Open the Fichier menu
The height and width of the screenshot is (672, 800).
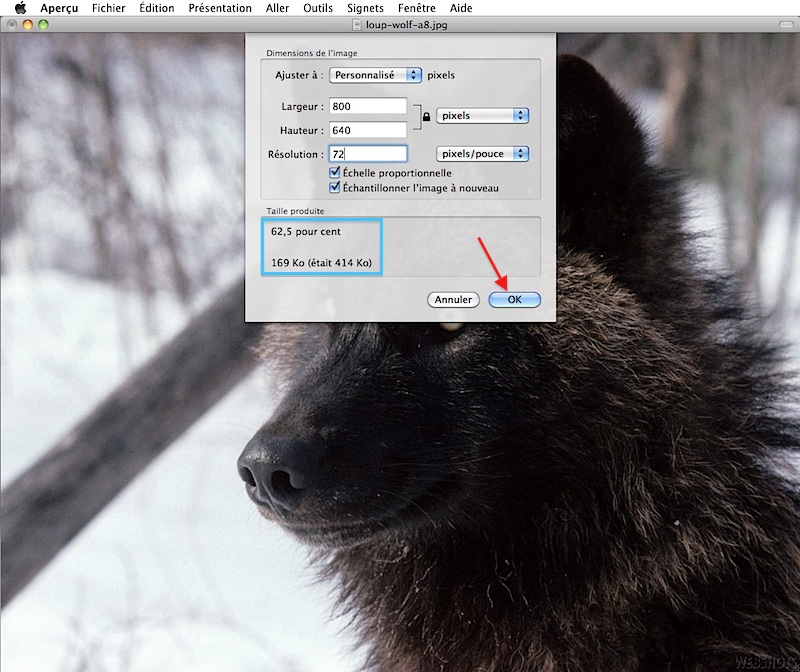pos(108,8)
